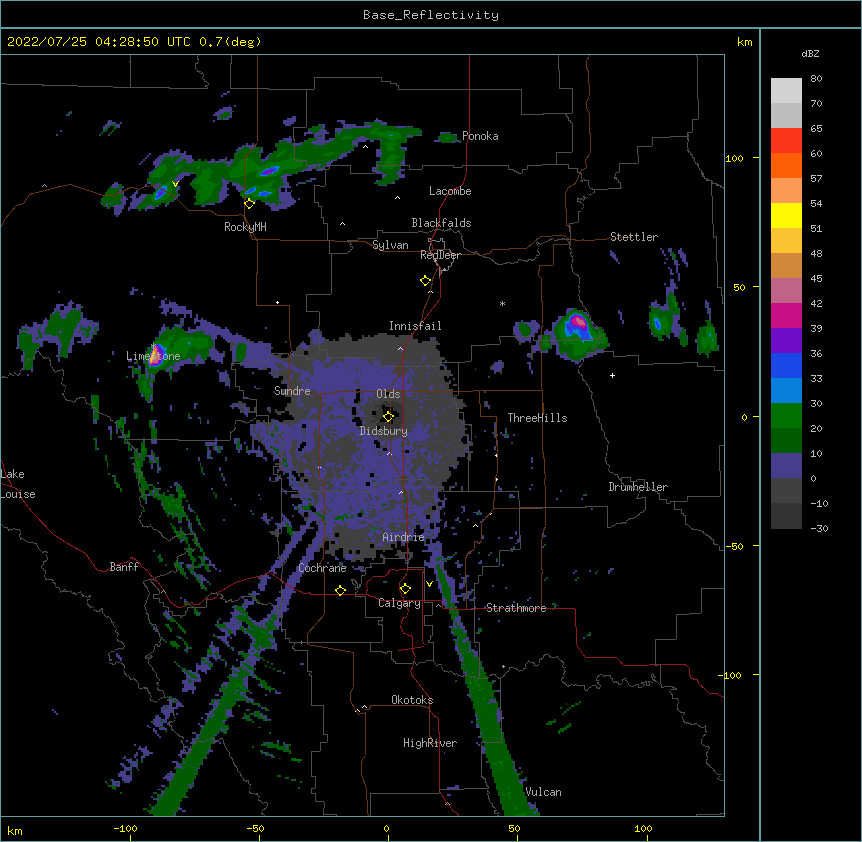The image size is (862, 842).
Task: Click the green 30 dBZ legend swatch
Action: pyautogui.click(x=786, y=416)
